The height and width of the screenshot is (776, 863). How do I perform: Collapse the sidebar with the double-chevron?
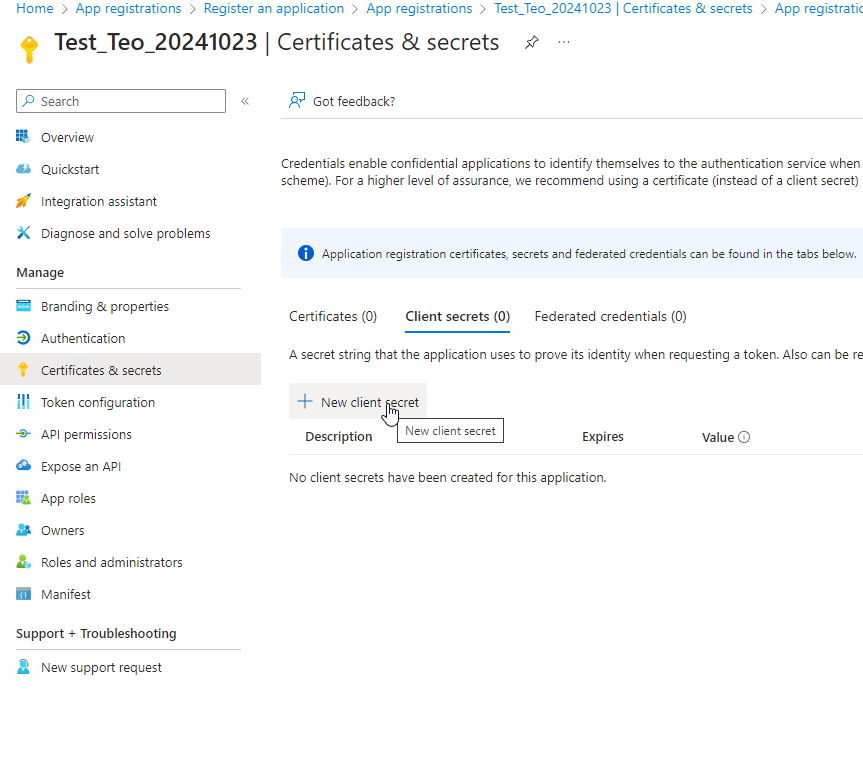[245, 101]
